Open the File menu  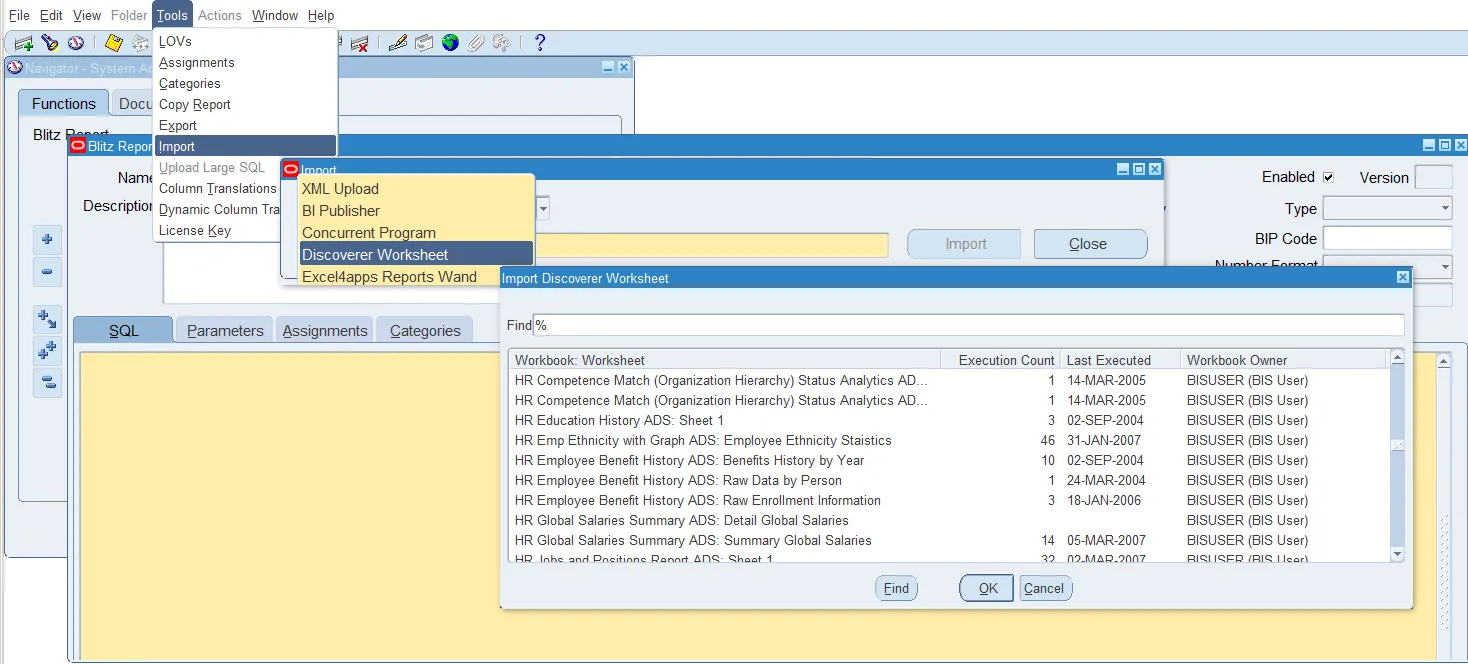[x=19, y=15]
